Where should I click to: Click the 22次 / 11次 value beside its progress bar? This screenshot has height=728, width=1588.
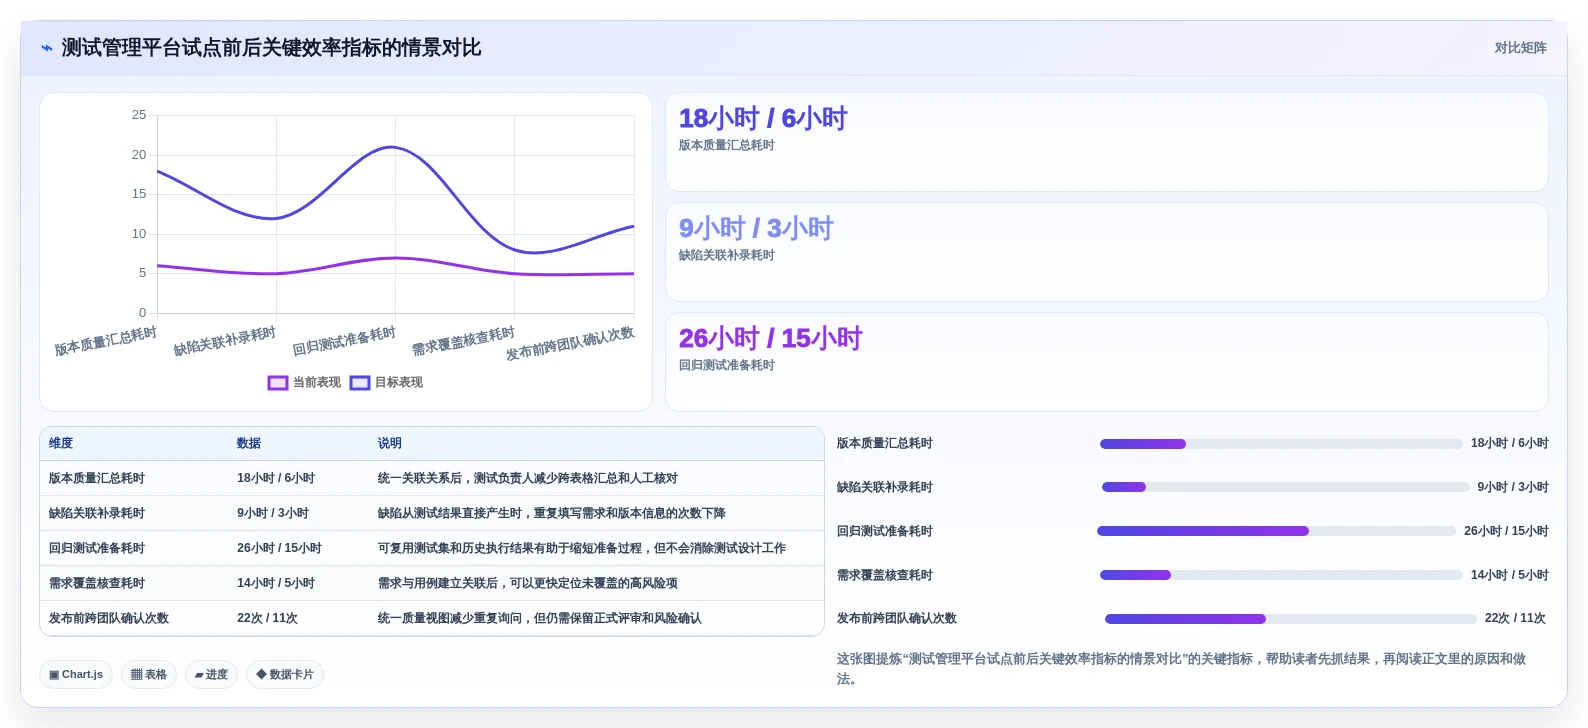[1515, 619]
